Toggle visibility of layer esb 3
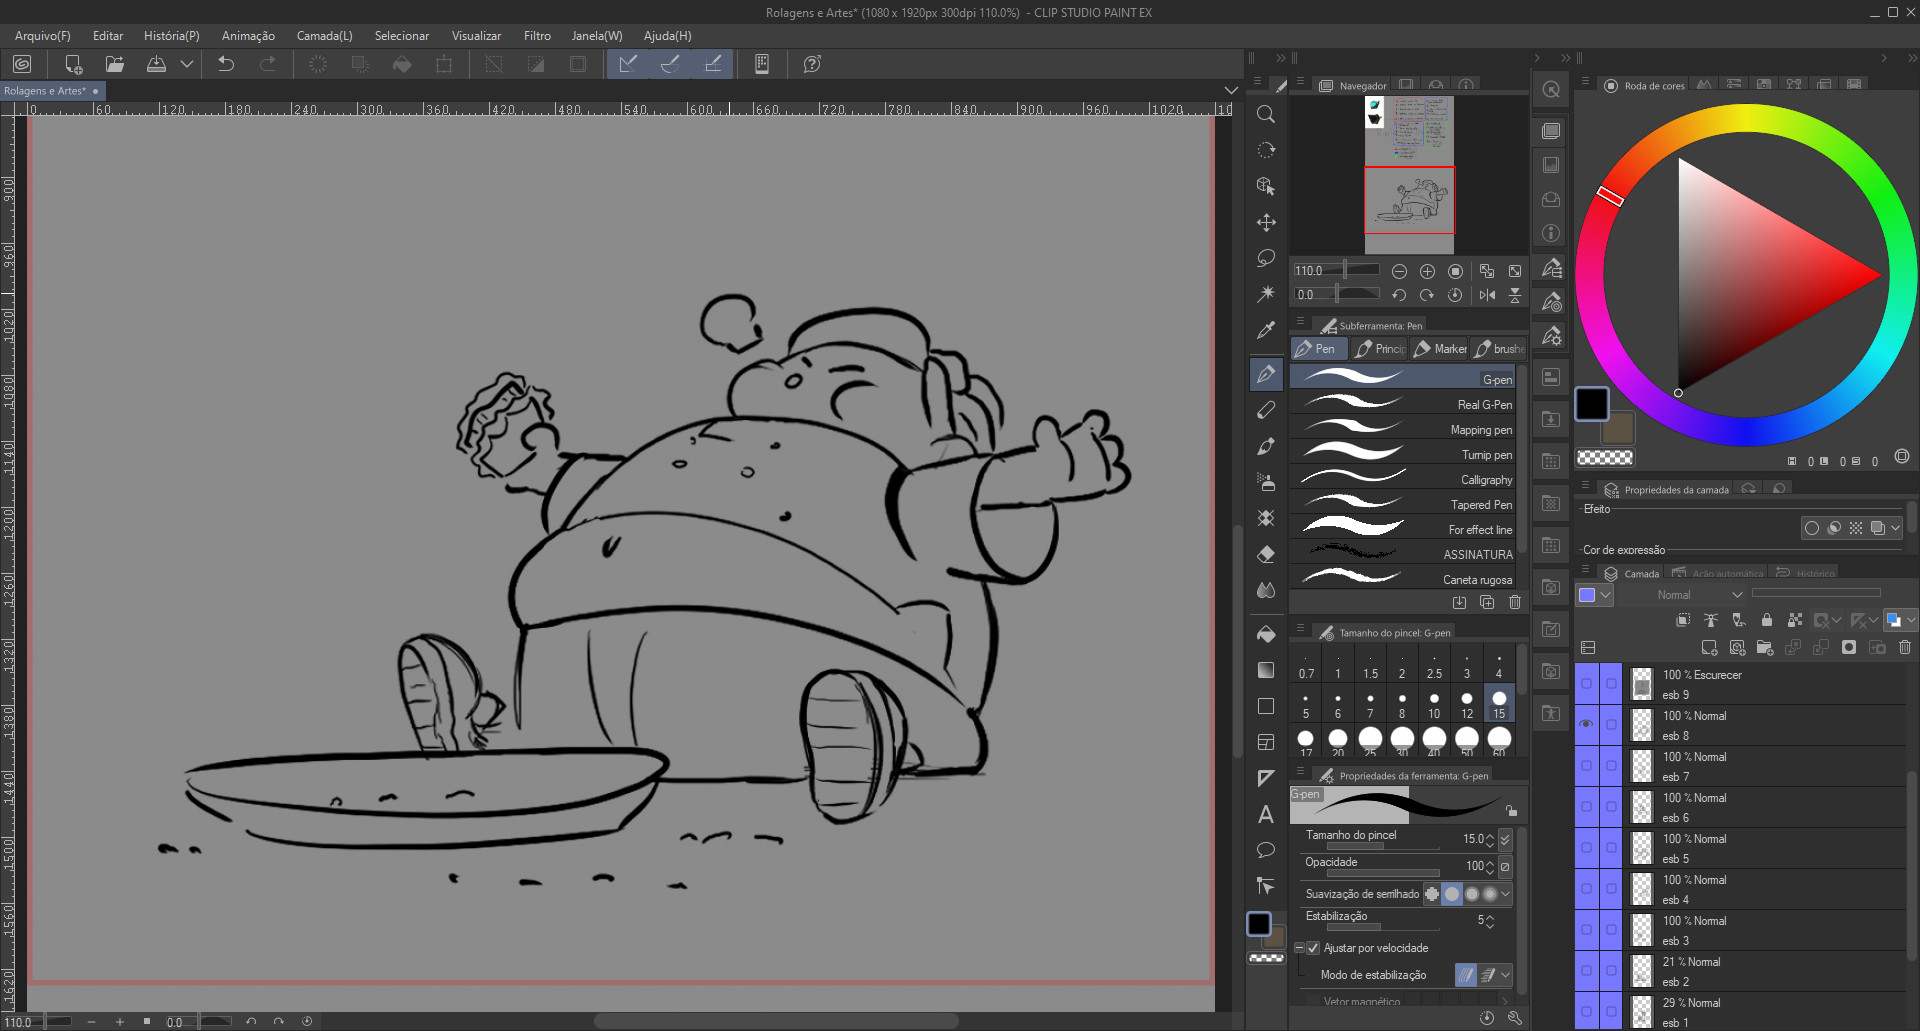1920x1031 pixels. (1586, 929)
